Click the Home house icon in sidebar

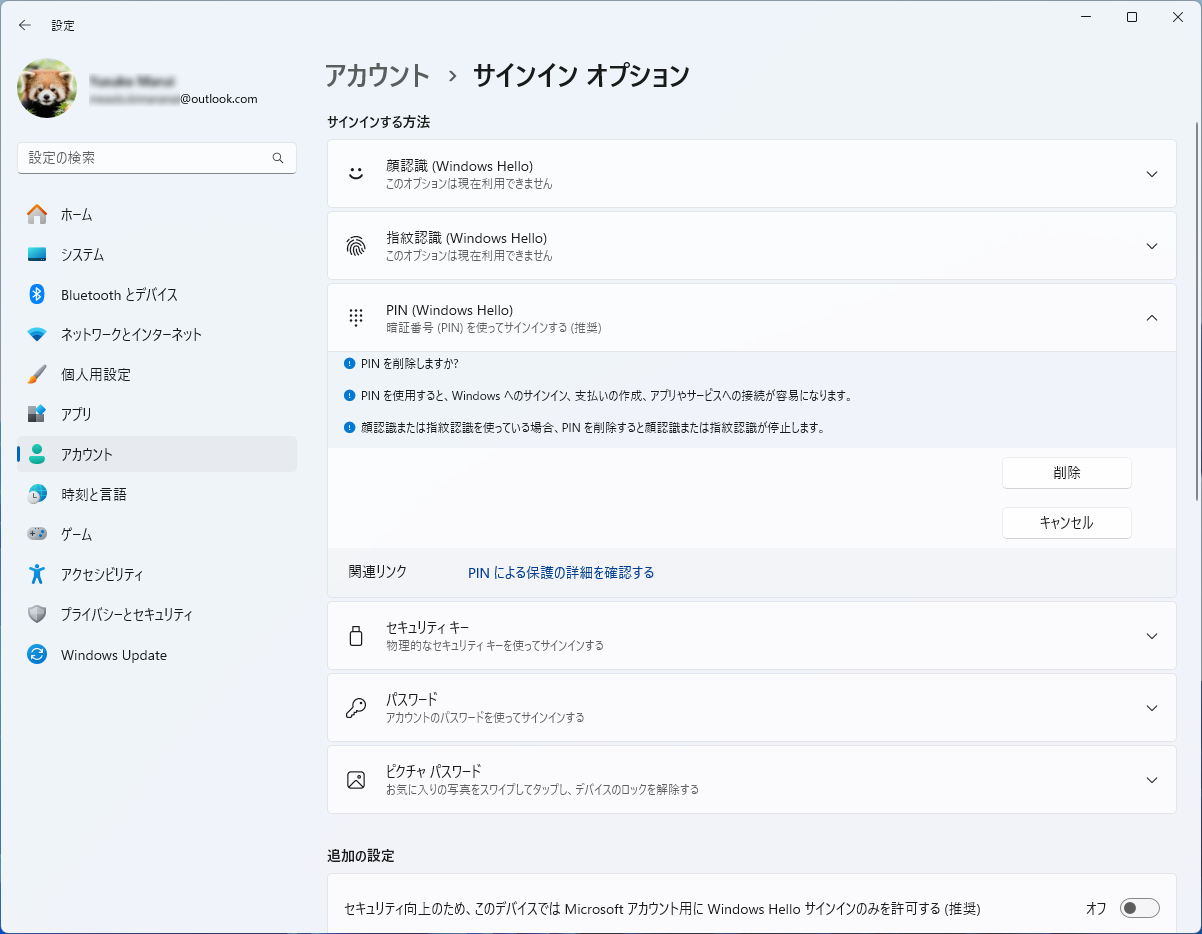[37, 214]
